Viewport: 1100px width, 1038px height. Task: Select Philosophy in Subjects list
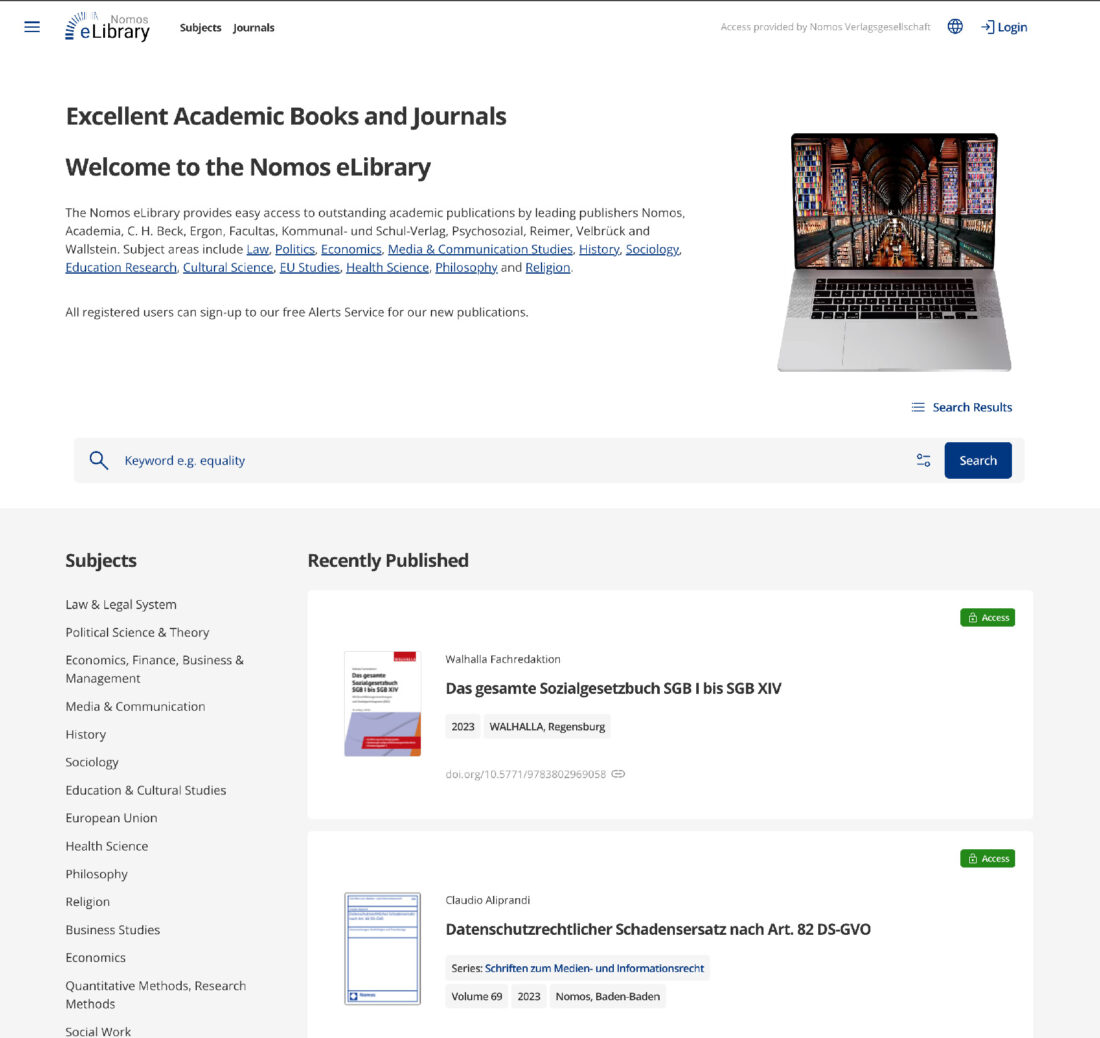pyautogui.click(x=97, y=874)
